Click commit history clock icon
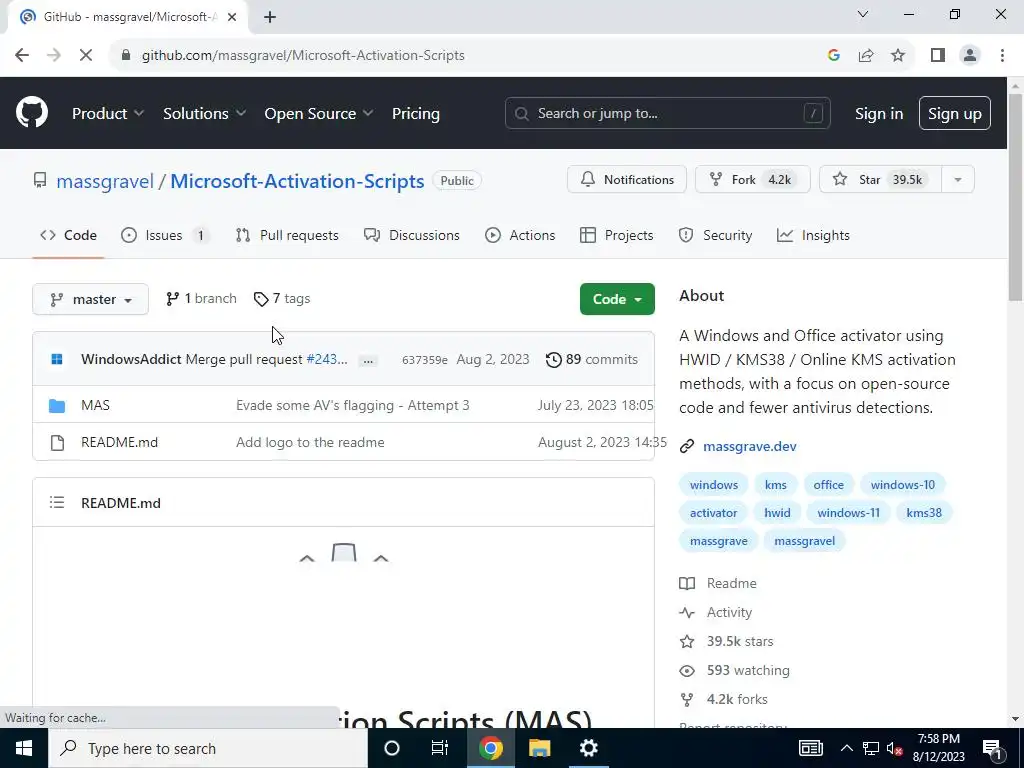The image size is (1024, 768). (x=553, y=359)
